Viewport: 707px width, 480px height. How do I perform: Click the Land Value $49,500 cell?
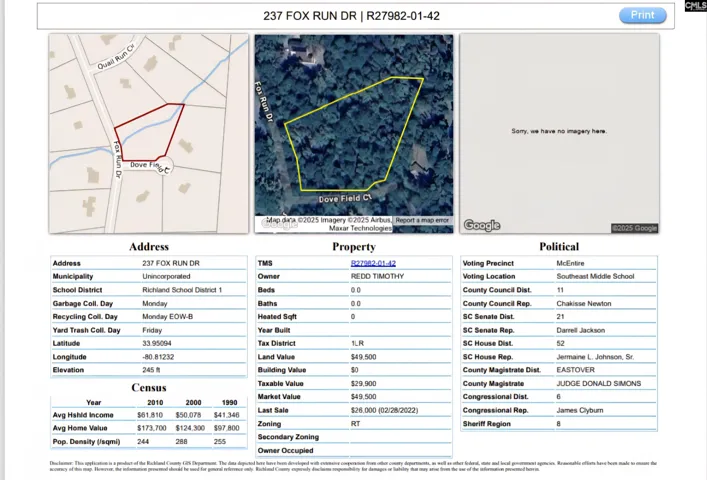[x=363, y=357]
